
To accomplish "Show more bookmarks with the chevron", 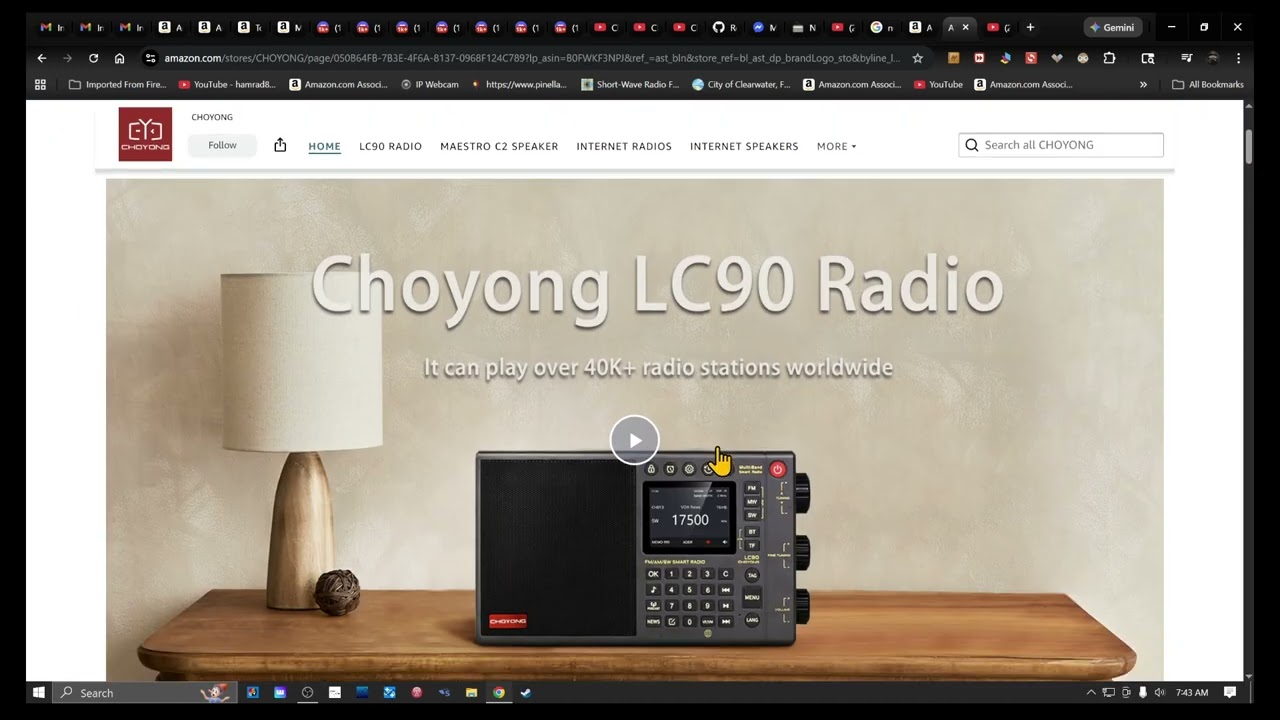I will [1143, 85].
